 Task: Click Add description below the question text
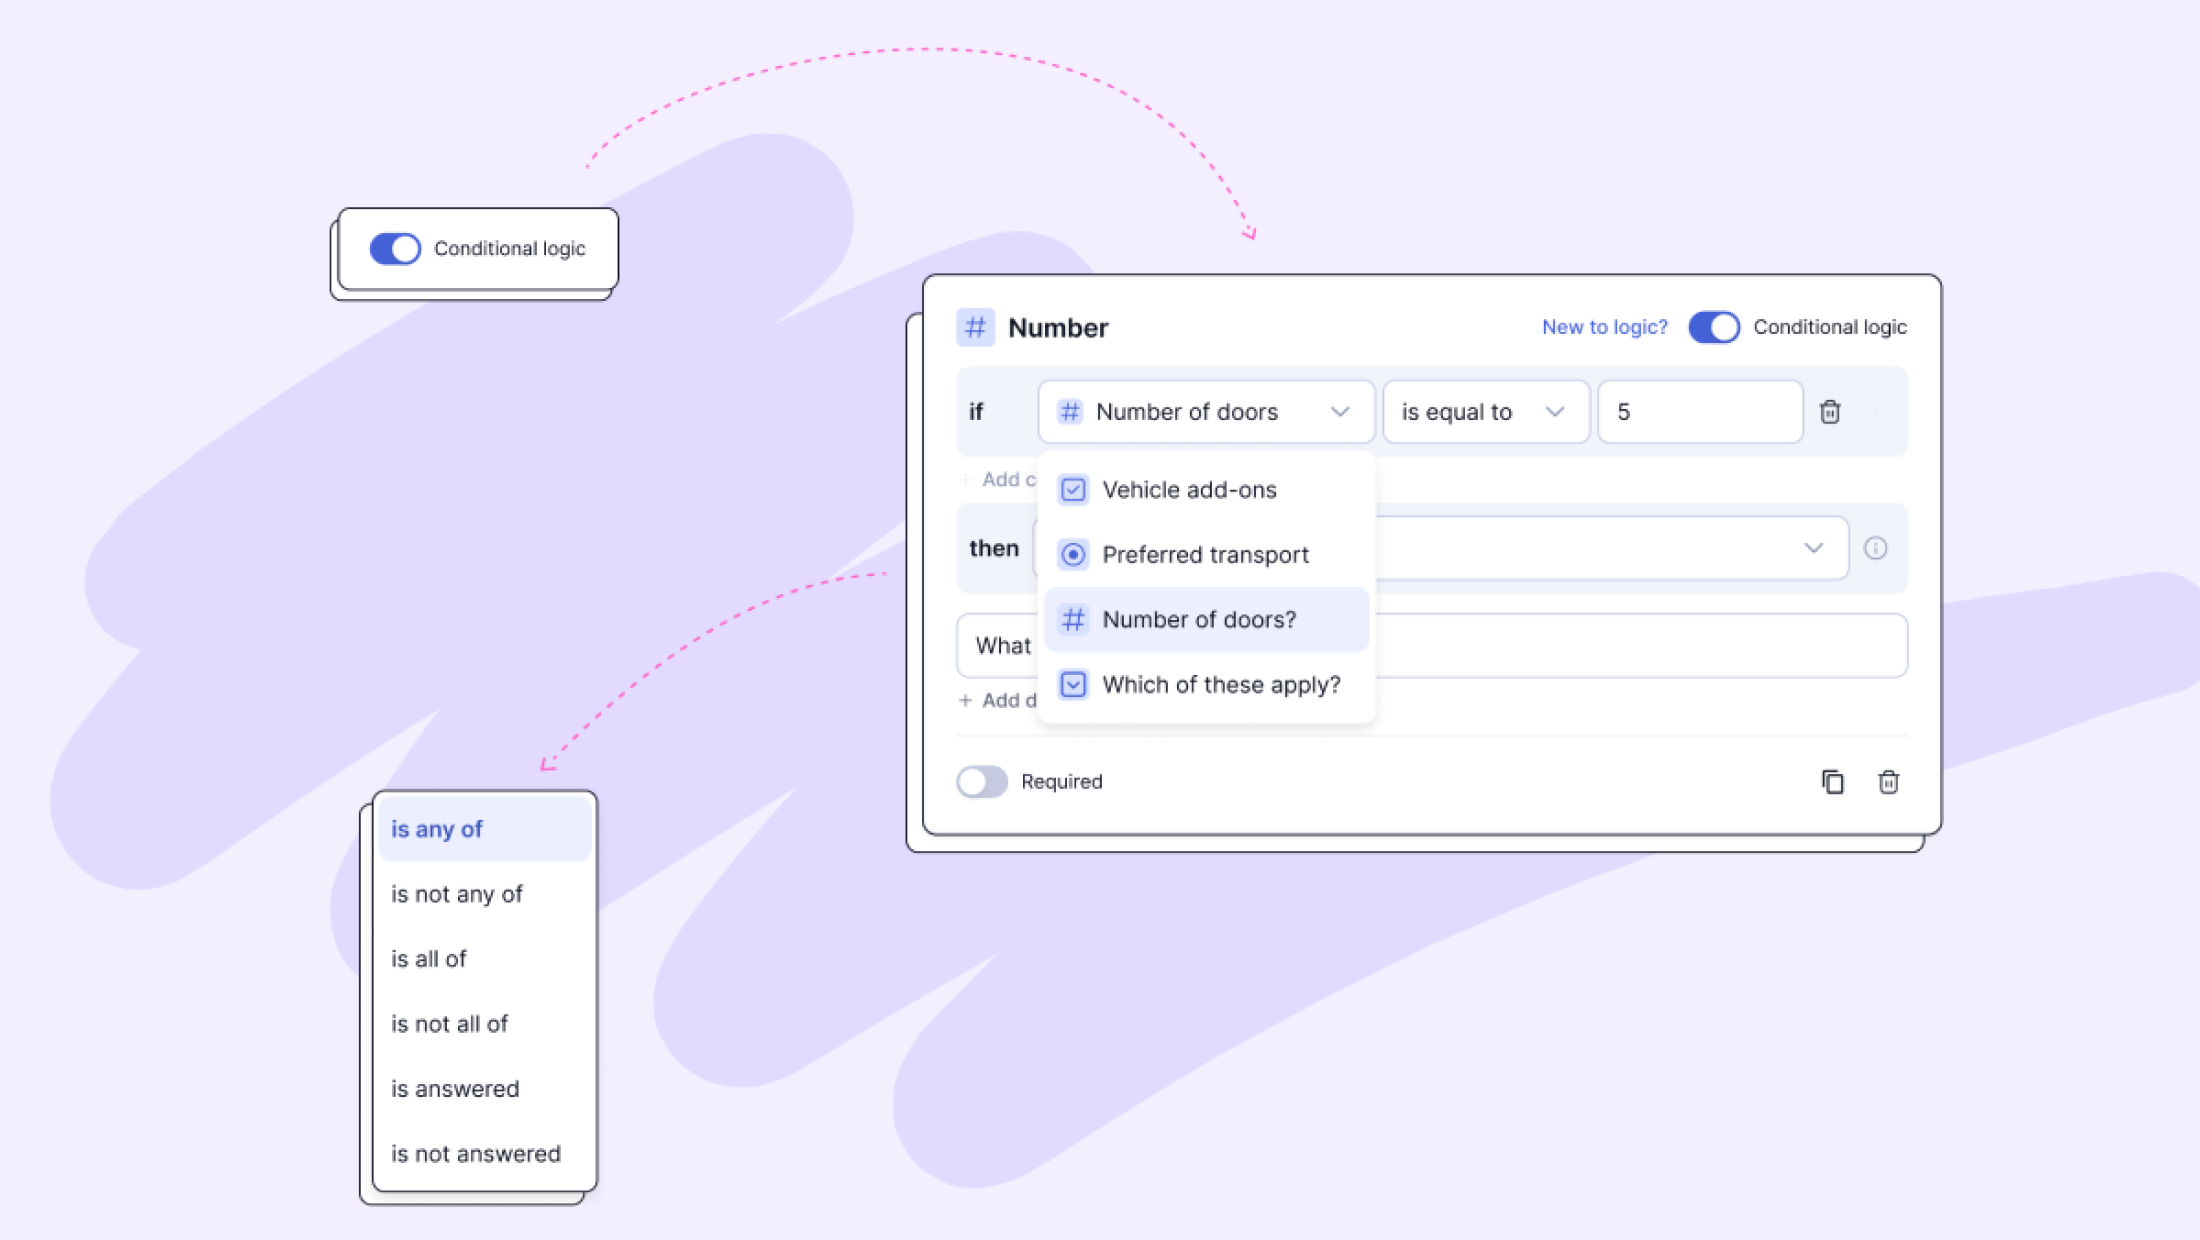1000,700
